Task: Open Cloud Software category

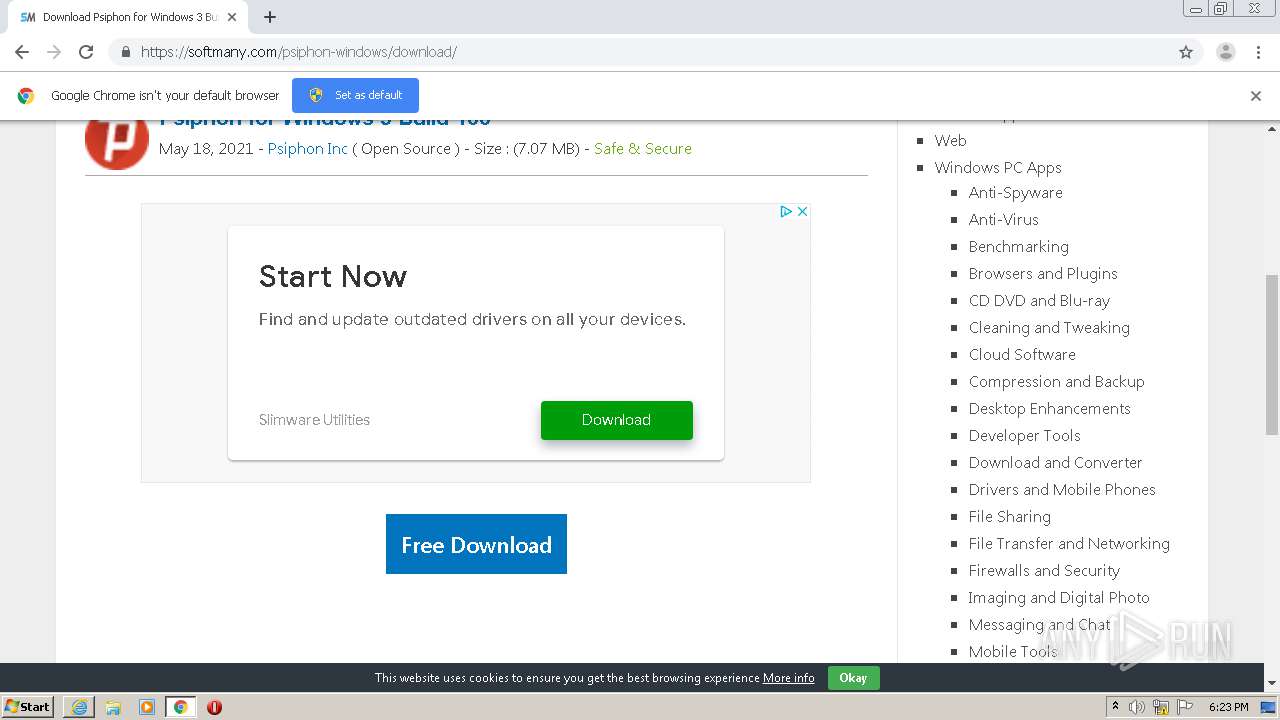Action: click(1022, 354)
